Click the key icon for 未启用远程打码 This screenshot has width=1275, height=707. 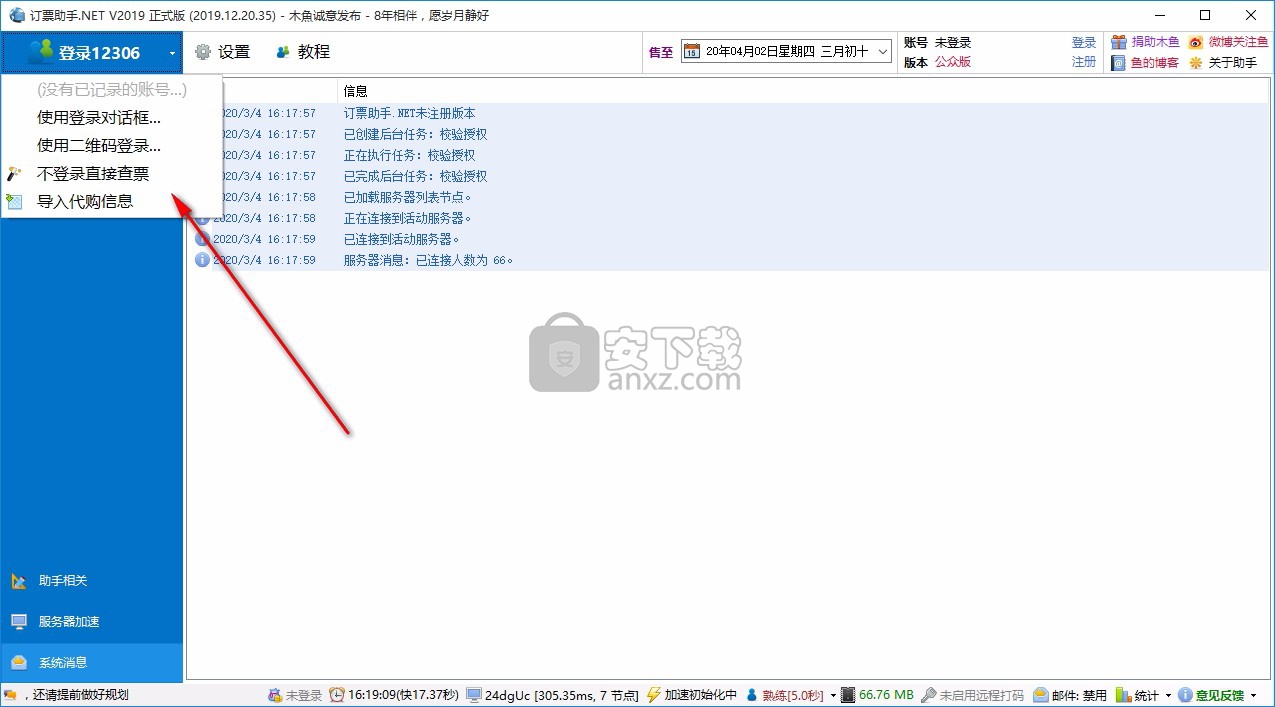coord(928,695)
